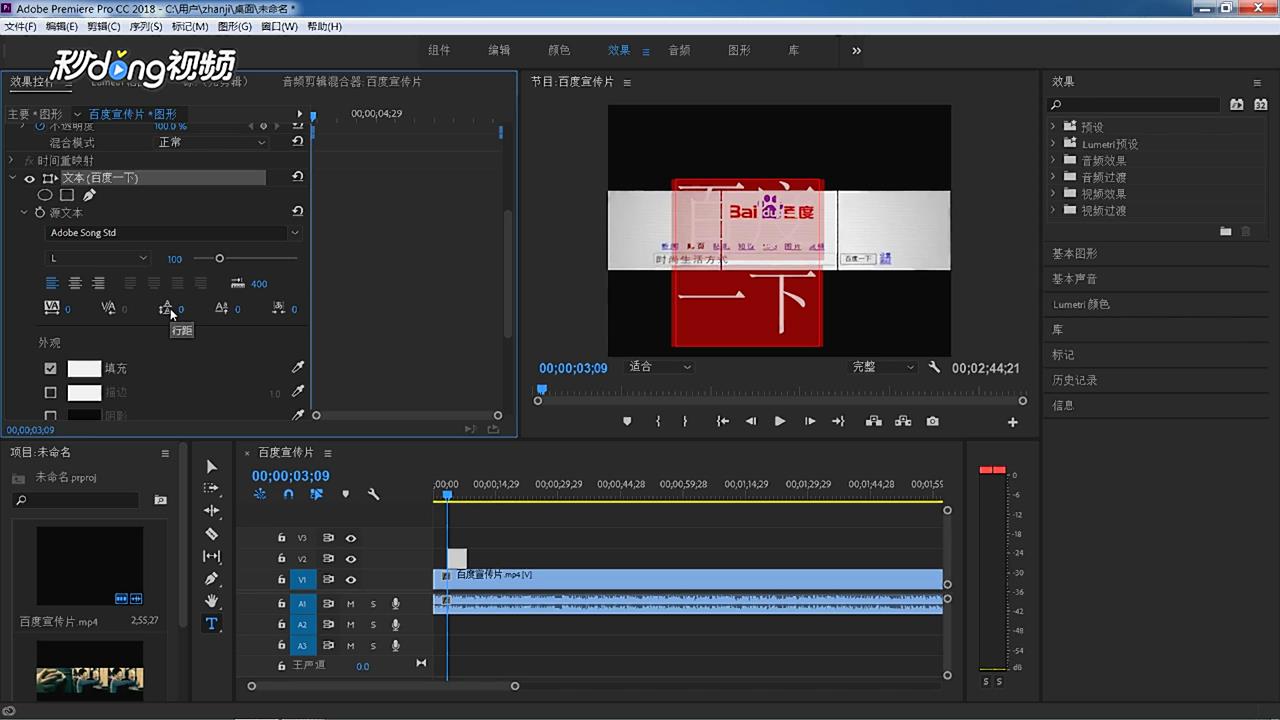Click the white fill color swatch

(x=84, y=369)
